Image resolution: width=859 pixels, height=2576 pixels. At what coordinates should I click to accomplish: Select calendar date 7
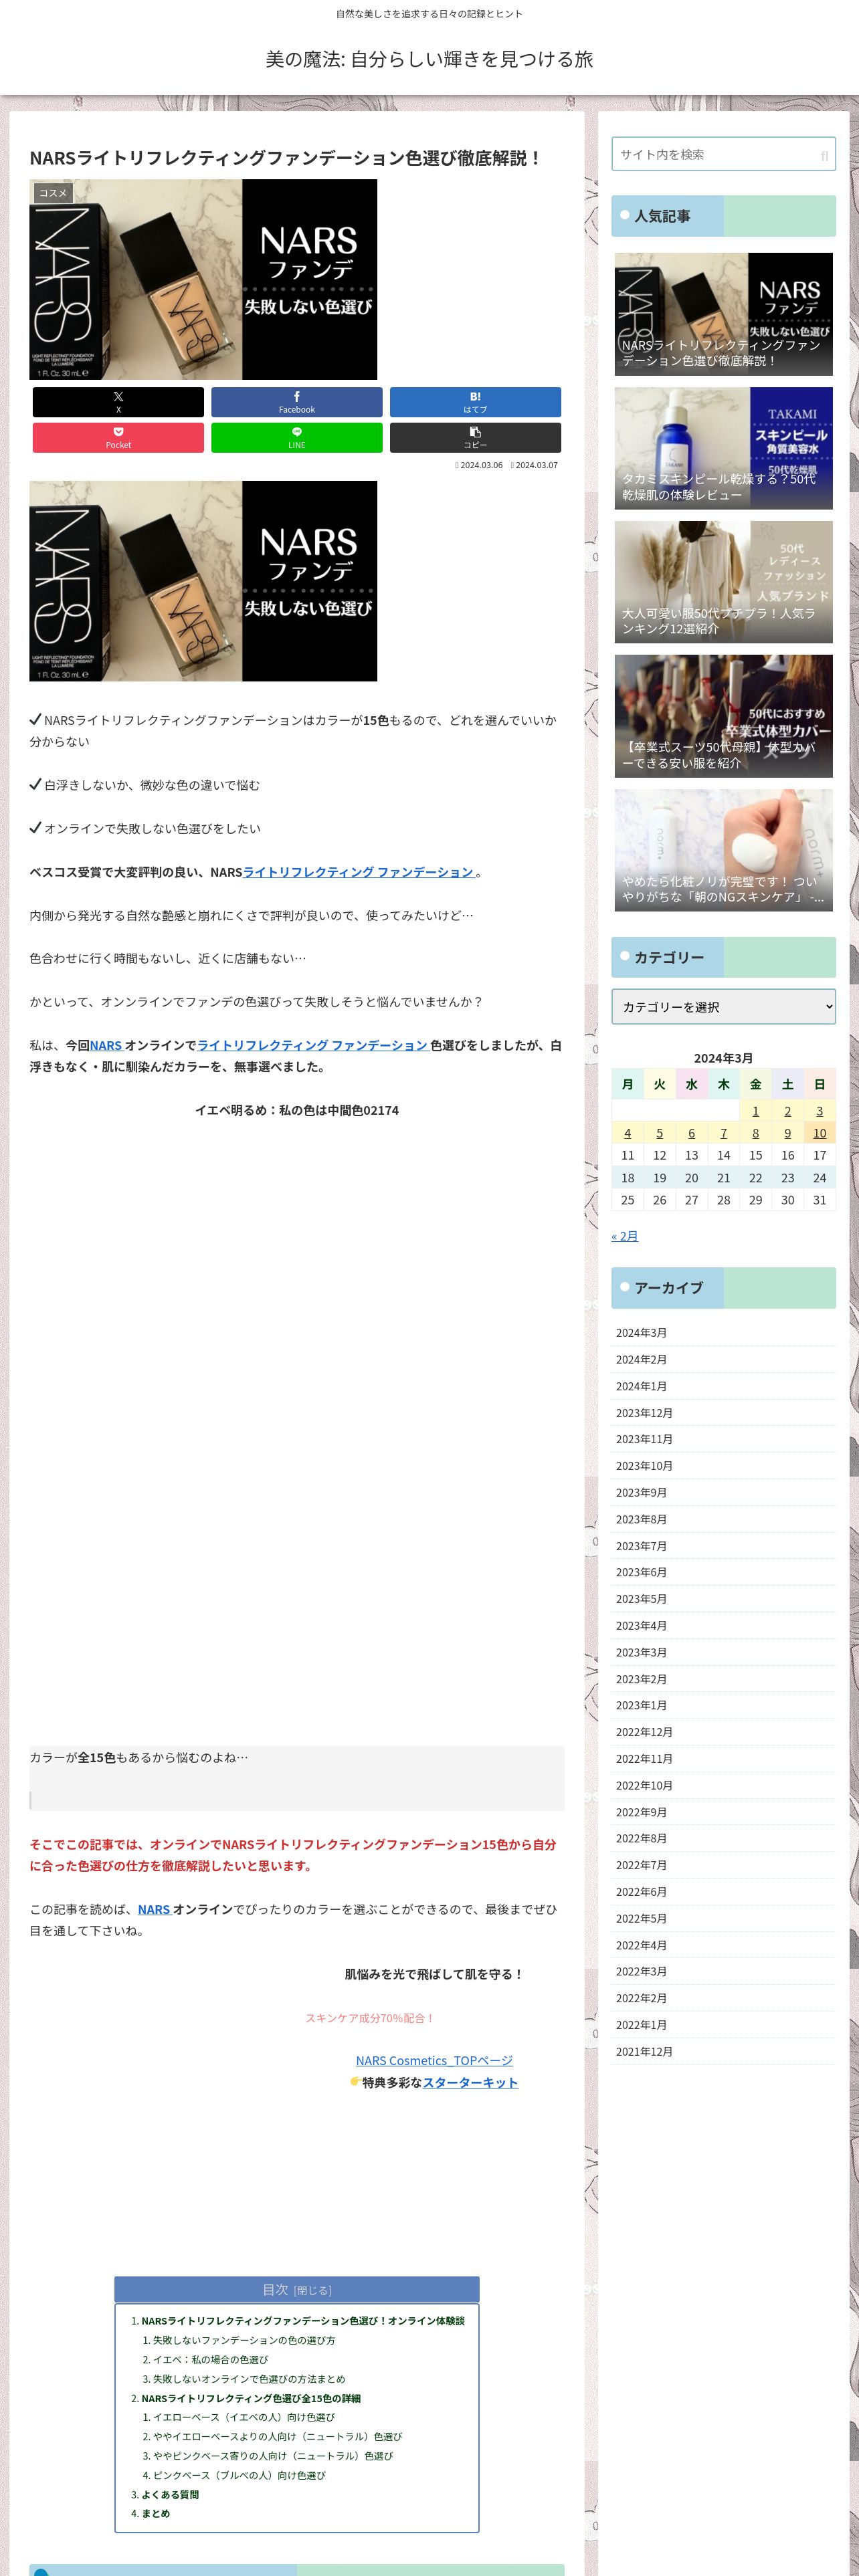[x=723, y=1133]
